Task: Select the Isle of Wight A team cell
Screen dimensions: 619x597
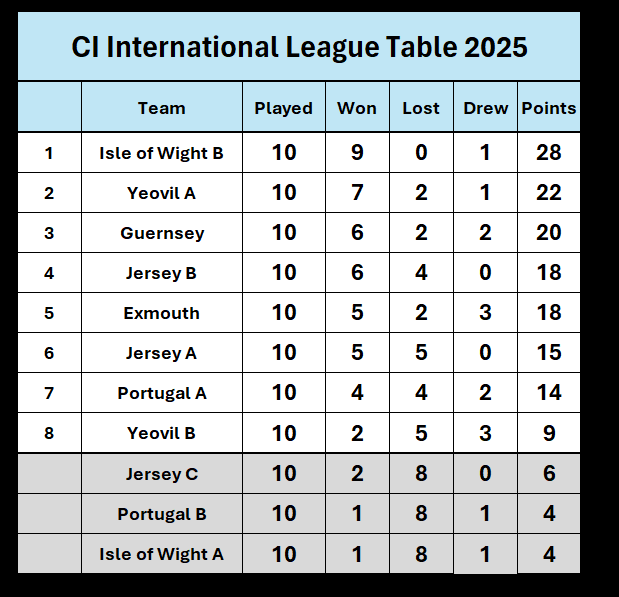Action: click(161, 554)
